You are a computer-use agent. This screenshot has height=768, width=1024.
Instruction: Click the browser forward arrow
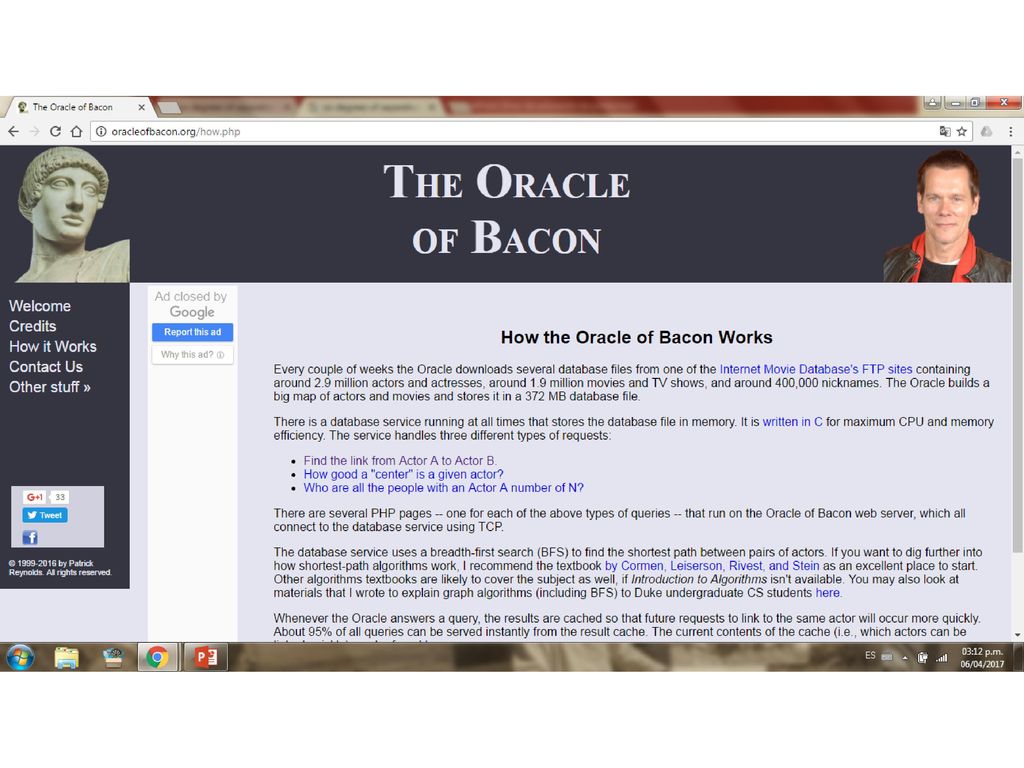point(35,131)
